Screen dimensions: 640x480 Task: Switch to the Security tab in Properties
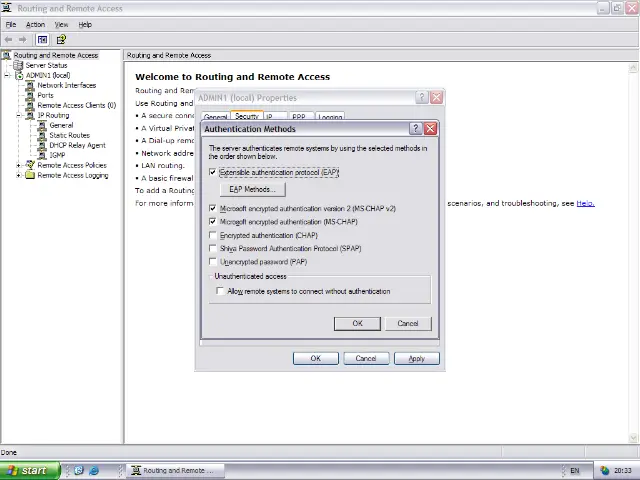247,116
